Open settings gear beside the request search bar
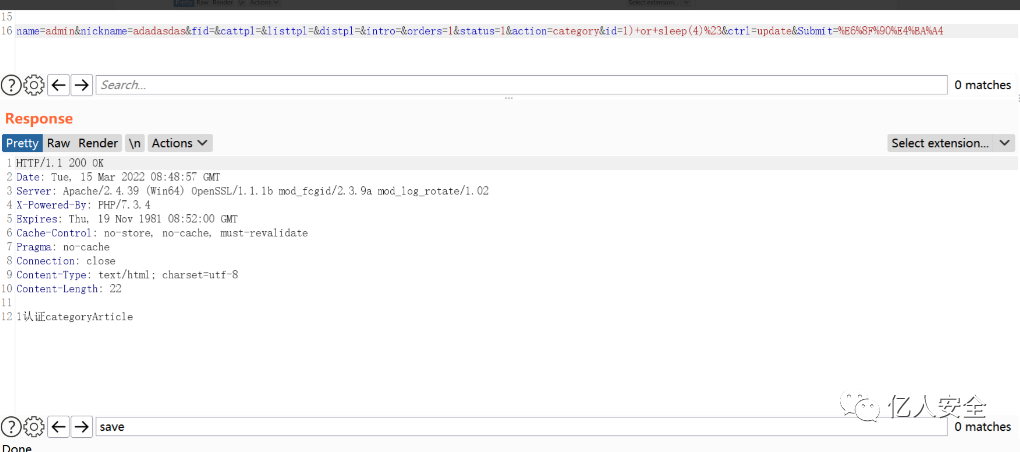1020x452 pixels. 34,85
